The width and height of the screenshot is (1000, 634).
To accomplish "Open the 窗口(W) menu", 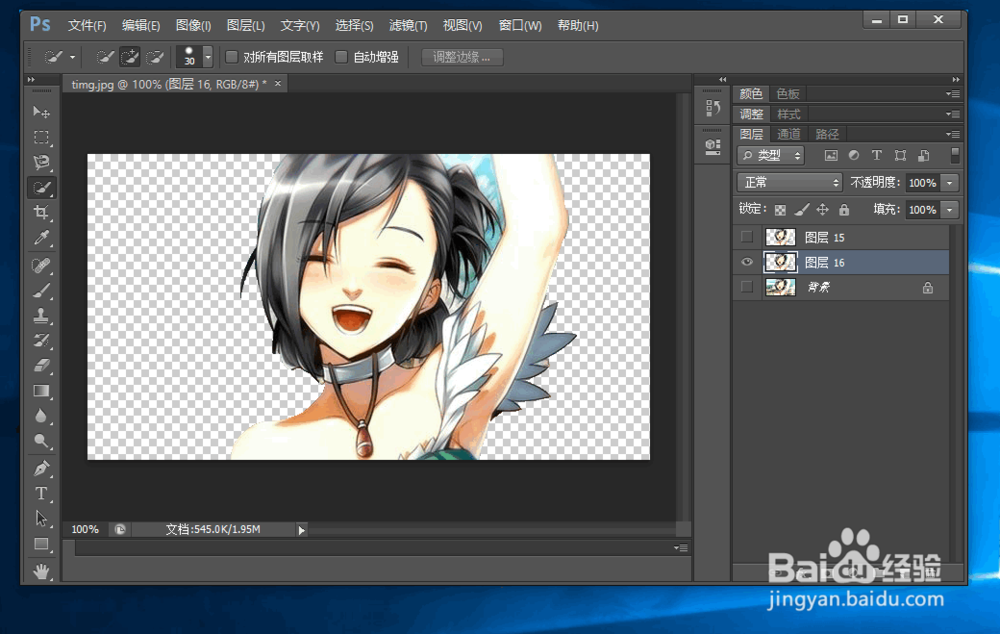I will coord(520,26).
